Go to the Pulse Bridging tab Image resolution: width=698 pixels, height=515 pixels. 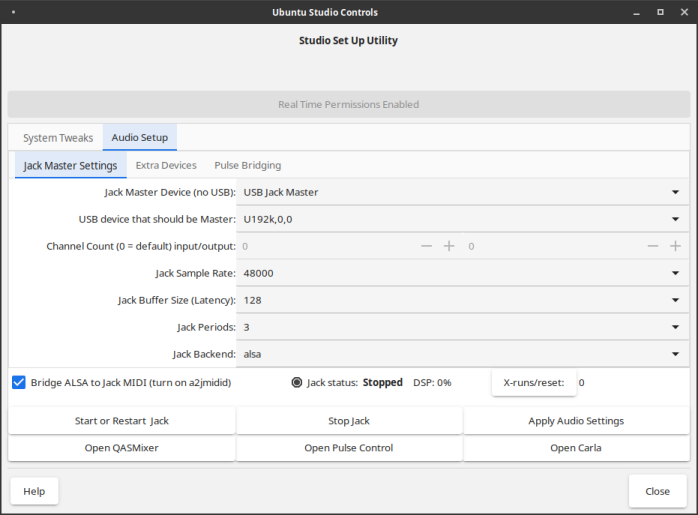click(x=248, y=165)
